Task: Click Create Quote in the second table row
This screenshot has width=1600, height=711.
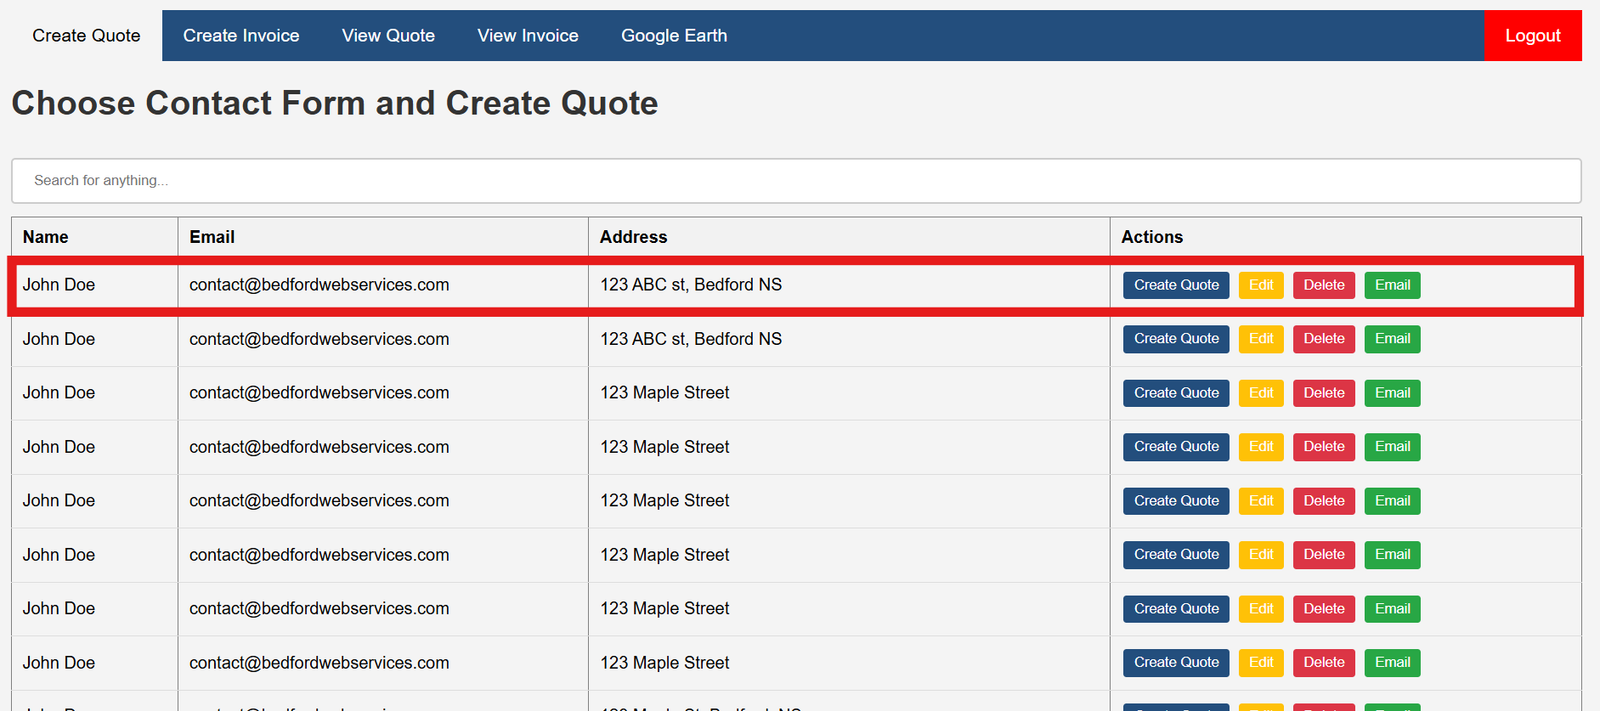Action: pyautogui.click(x=1176, y=339)
